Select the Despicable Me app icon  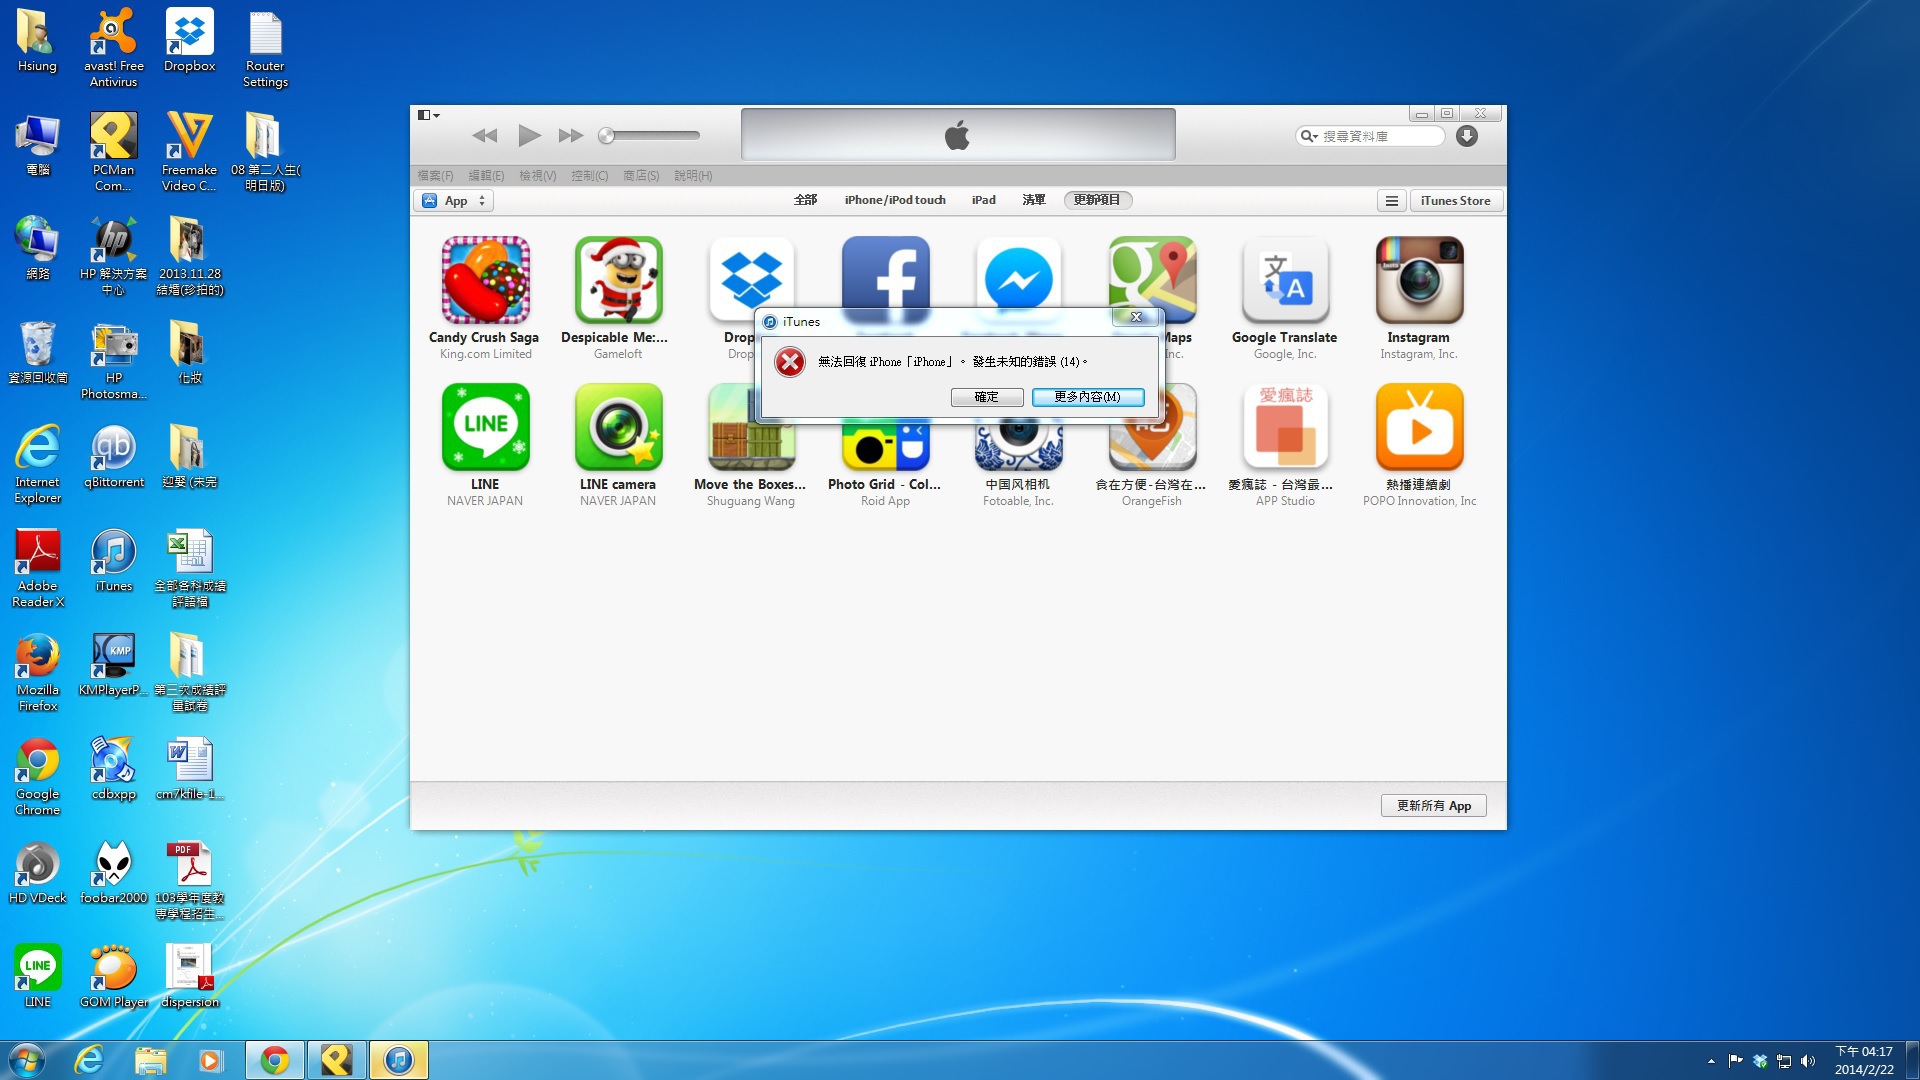click(x=618, y=280)
